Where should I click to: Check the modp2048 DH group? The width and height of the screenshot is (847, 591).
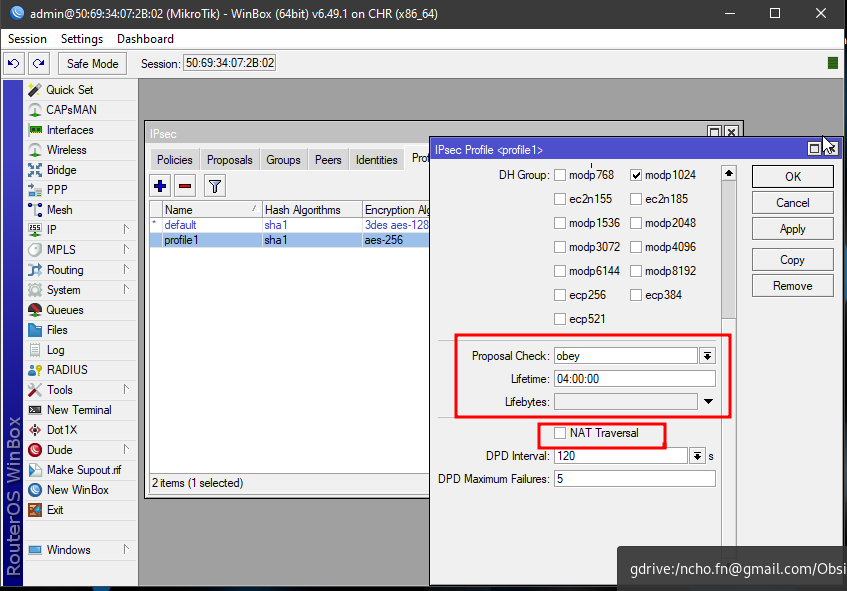pos(635,223)
